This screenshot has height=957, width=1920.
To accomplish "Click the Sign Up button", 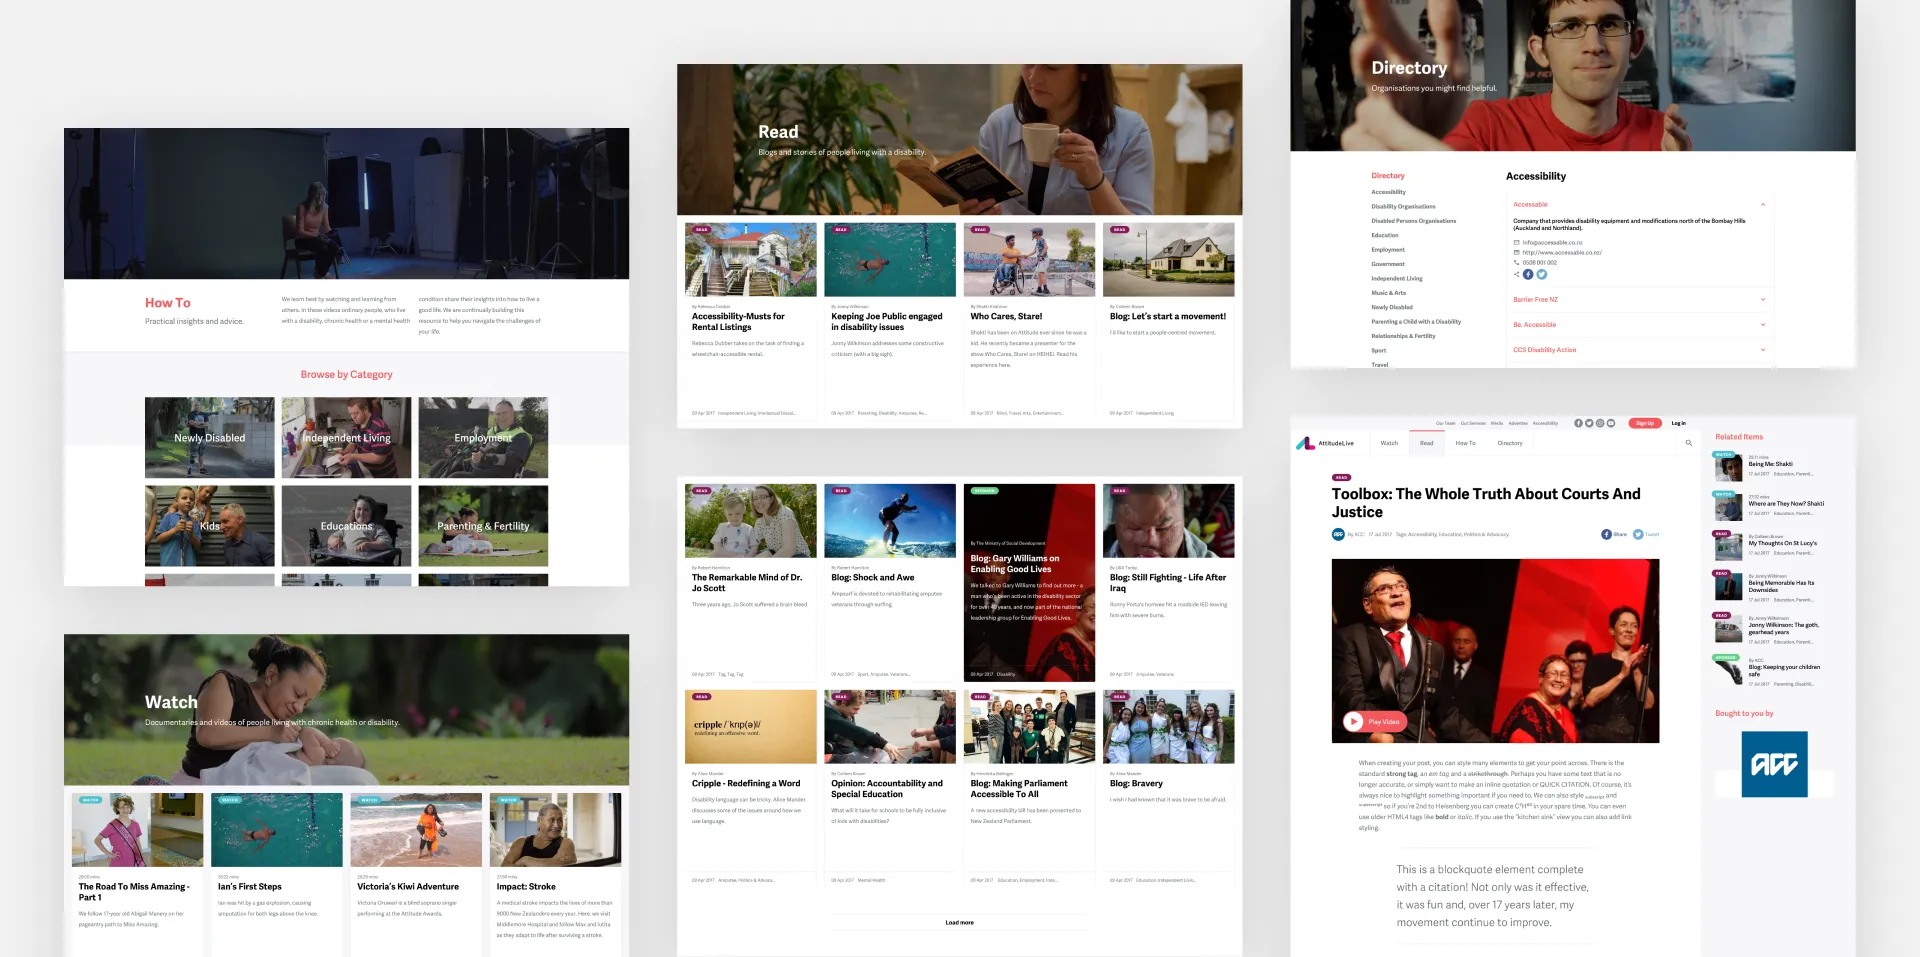I will click(1645, 423).
